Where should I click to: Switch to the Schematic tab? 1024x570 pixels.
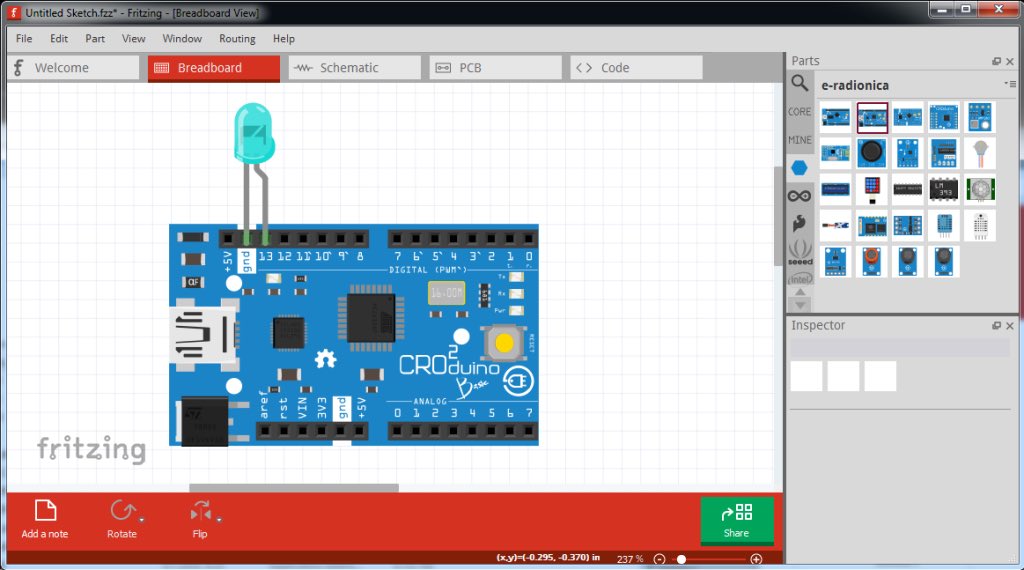[x=355, y=68]
